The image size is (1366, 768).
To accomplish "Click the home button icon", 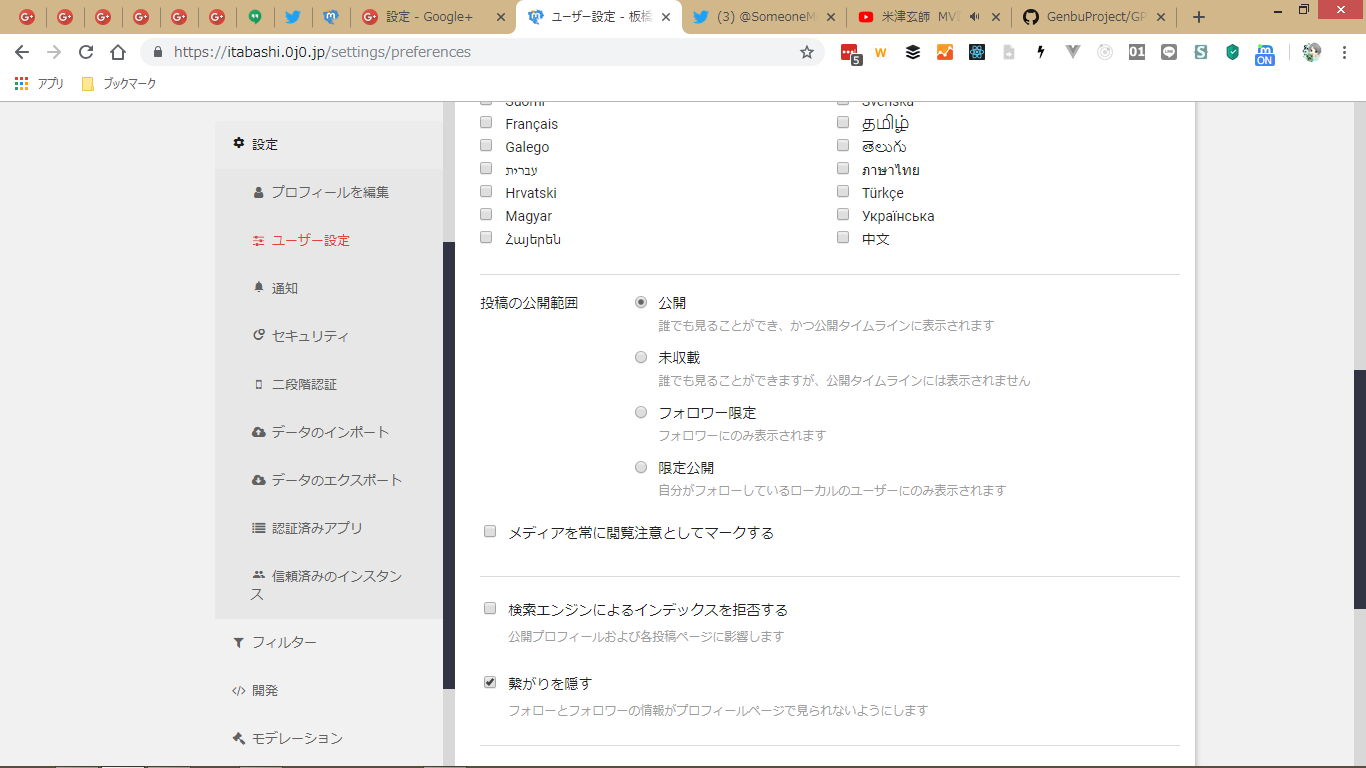I will (118, 52).
